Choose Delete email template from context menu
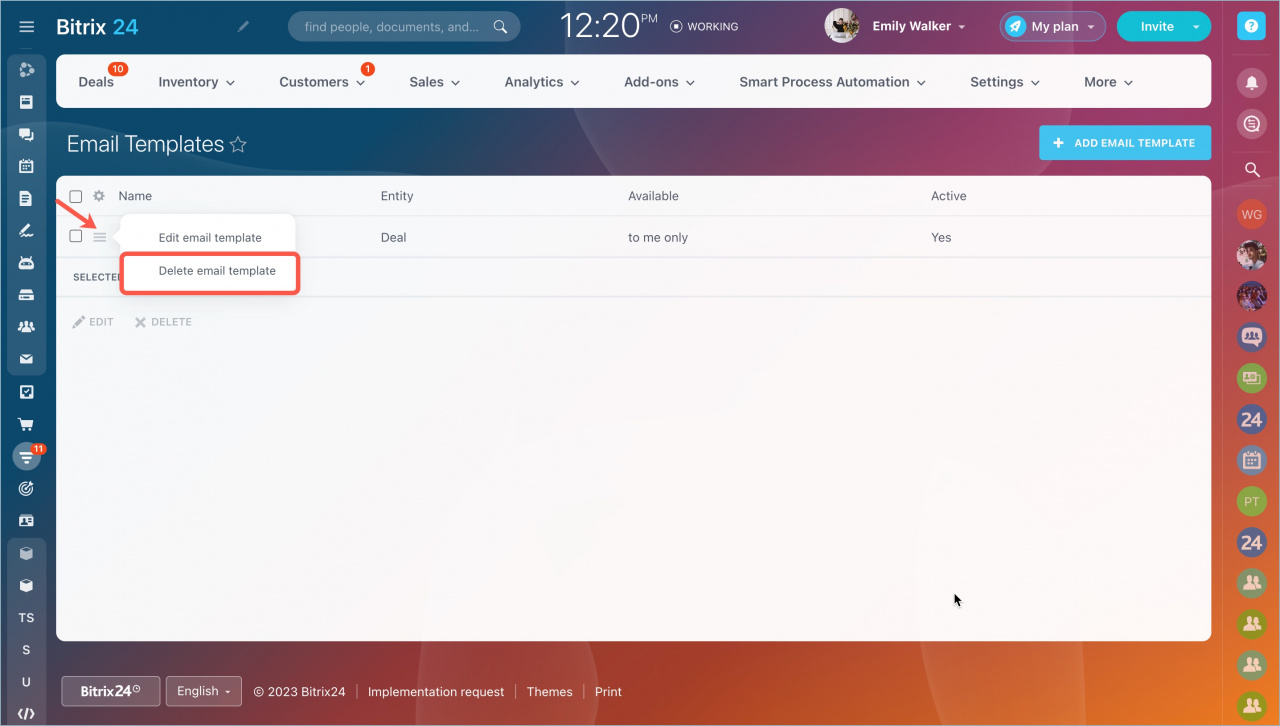Screen dimensions: 1280x726 (217, 271)
